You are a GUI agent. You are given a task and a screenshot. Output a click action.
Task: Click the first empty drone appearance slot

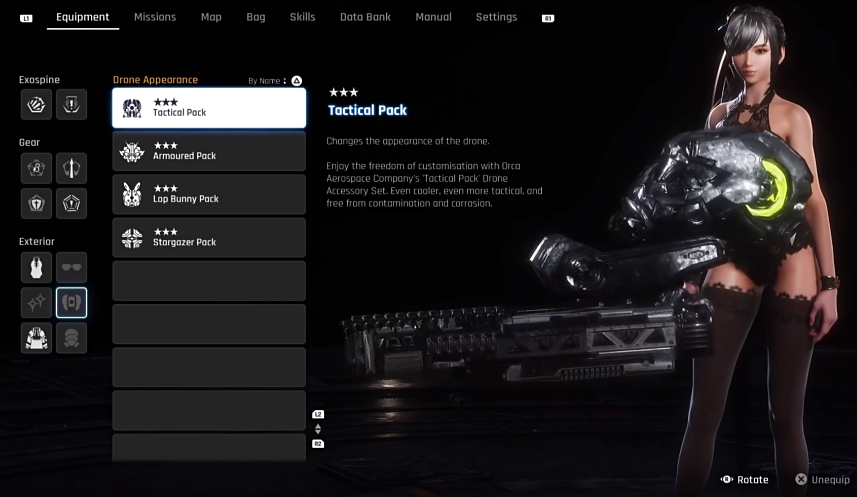(209, 281)
